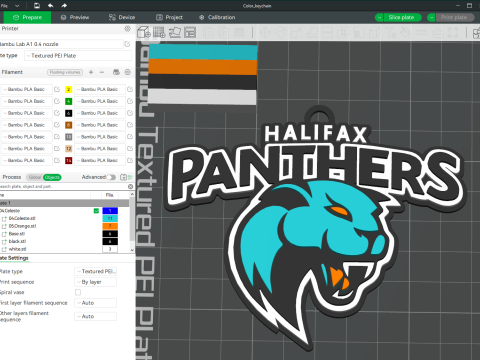Edit preset next to filament 12
Screen dimensions: 480x360
130,149
